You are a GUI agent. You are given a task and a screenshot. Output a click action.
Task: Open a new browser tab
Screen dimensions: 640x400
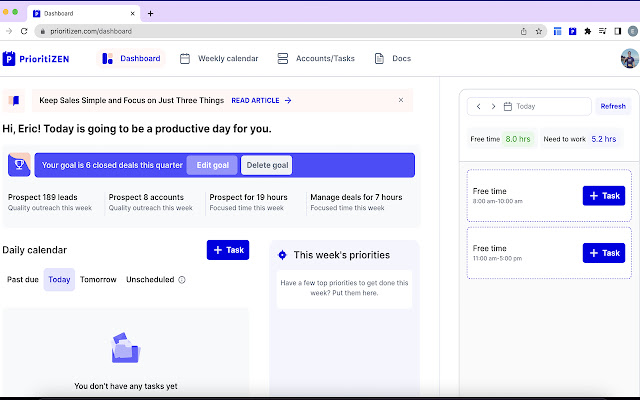151,13
